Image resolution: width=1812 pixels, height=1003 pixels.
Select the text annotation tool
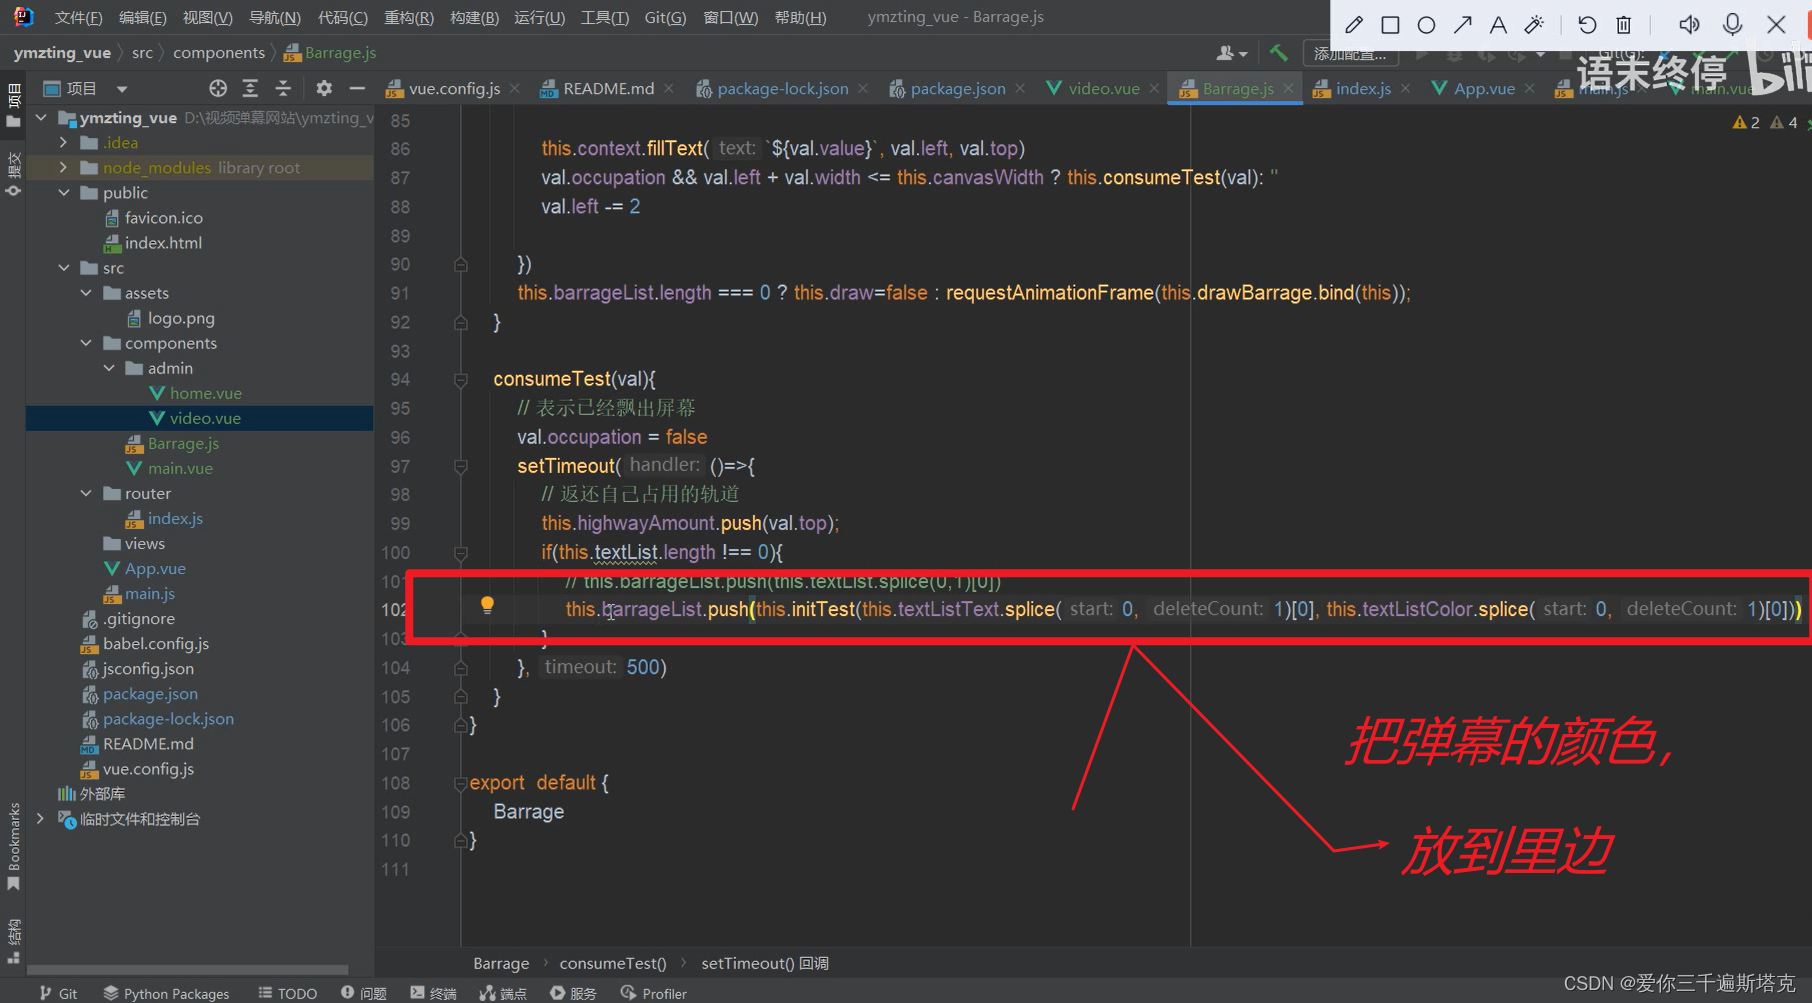click(1498, 25)
